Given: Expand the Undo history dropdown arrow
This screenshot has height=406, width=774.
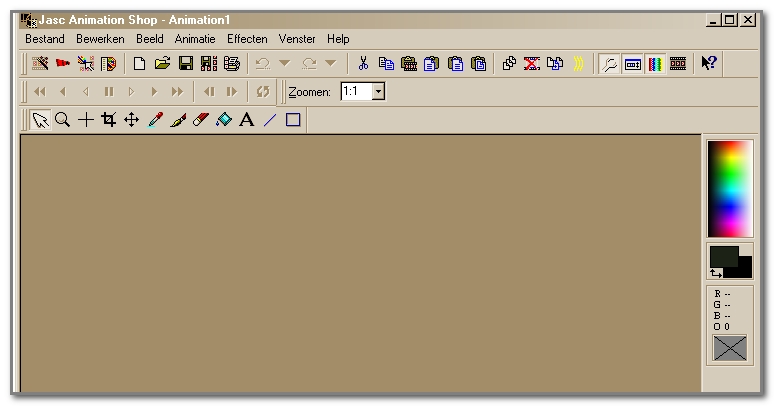Looking at the screenshot, I should (x=284, y=63).
